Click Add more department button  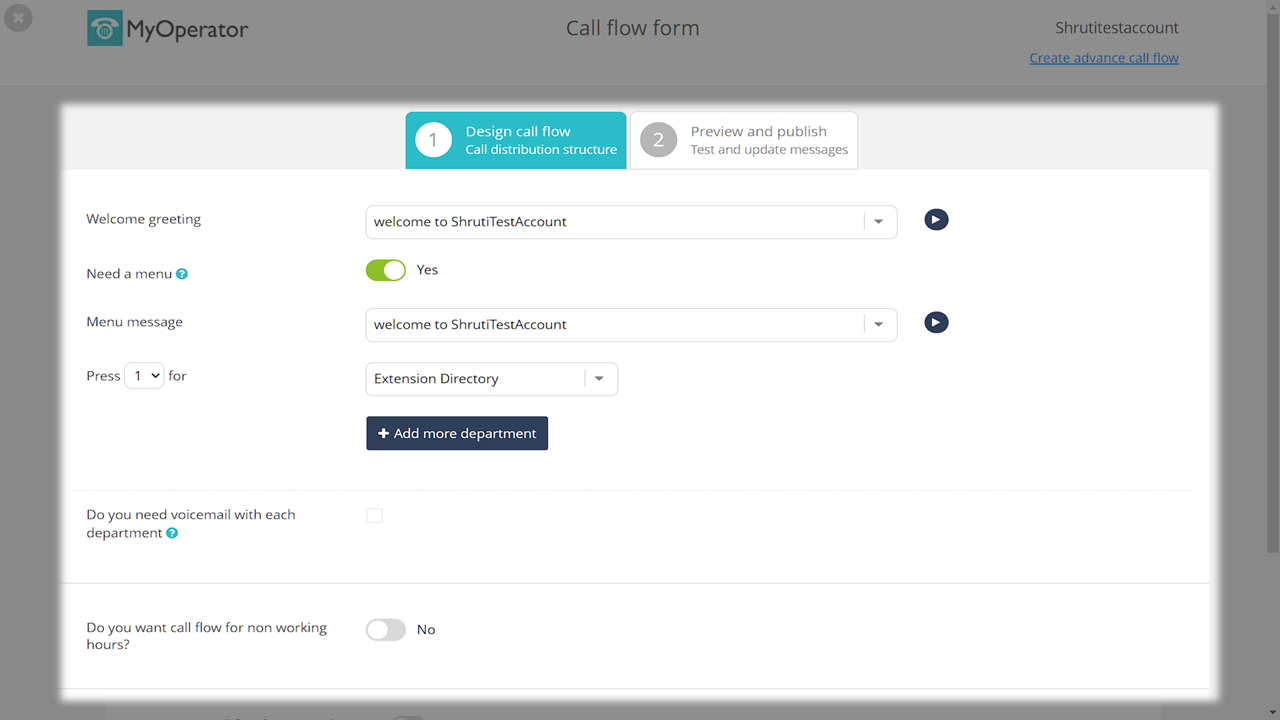457,434
